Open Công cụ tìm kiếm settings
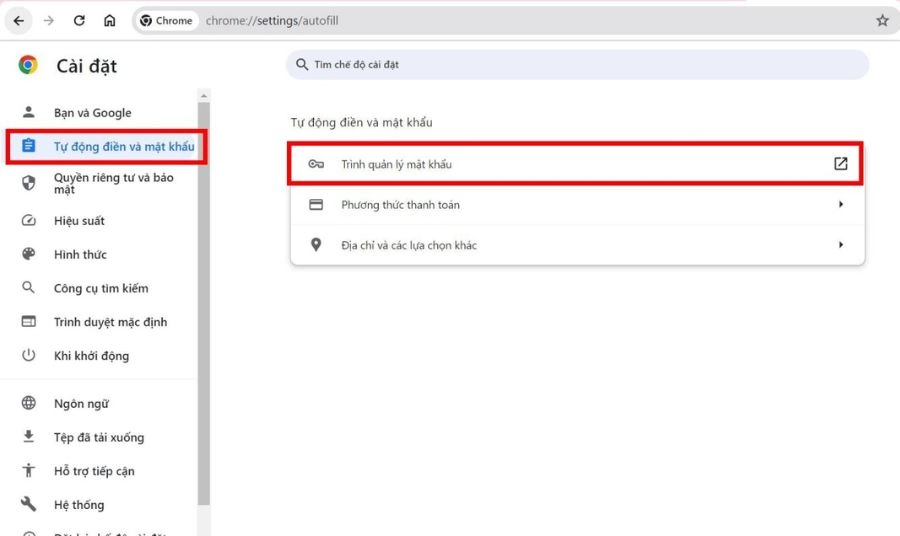The height and width of the screenshot is (536, 900). tap(103, 288)
